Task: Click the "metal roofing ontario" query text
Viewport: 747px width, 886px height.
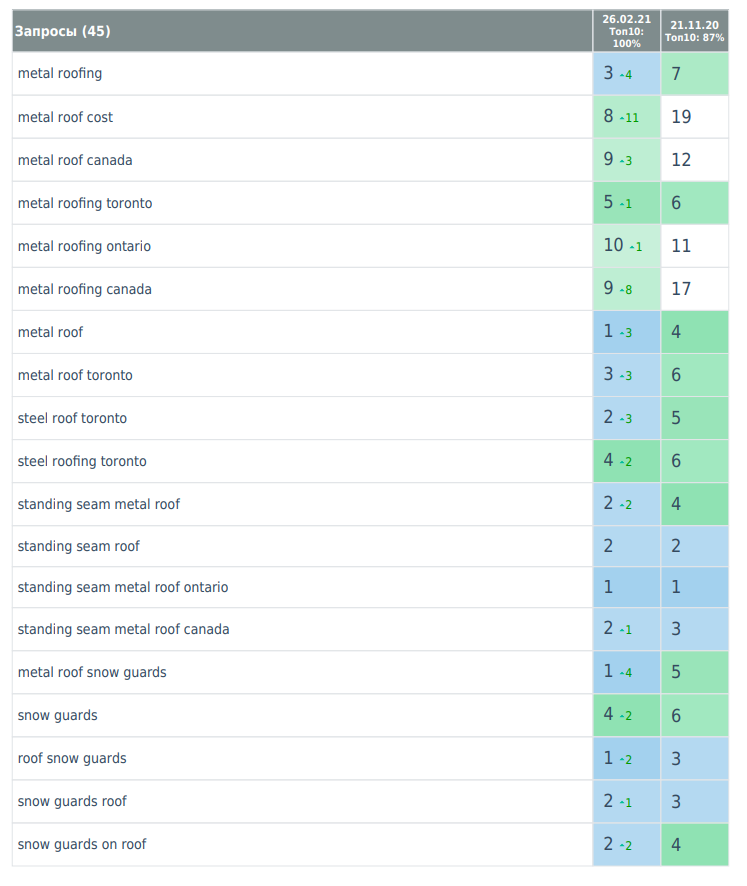Action: (84, 246)
